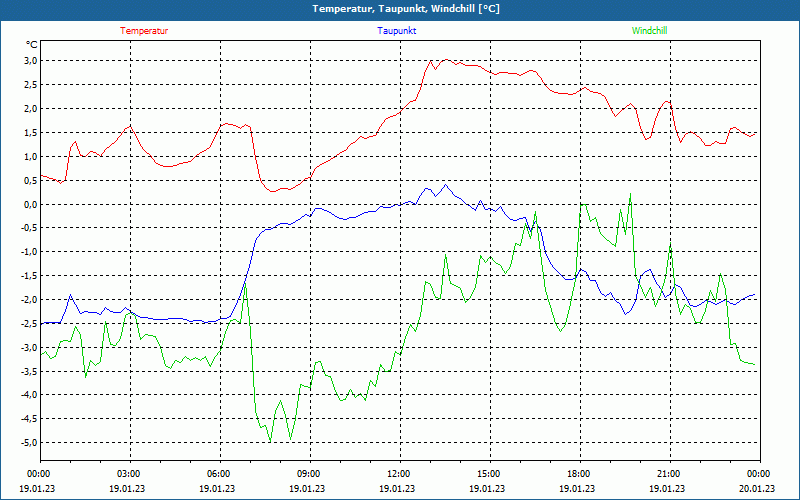Click the 12:00 time label

(x=400, y=473)
